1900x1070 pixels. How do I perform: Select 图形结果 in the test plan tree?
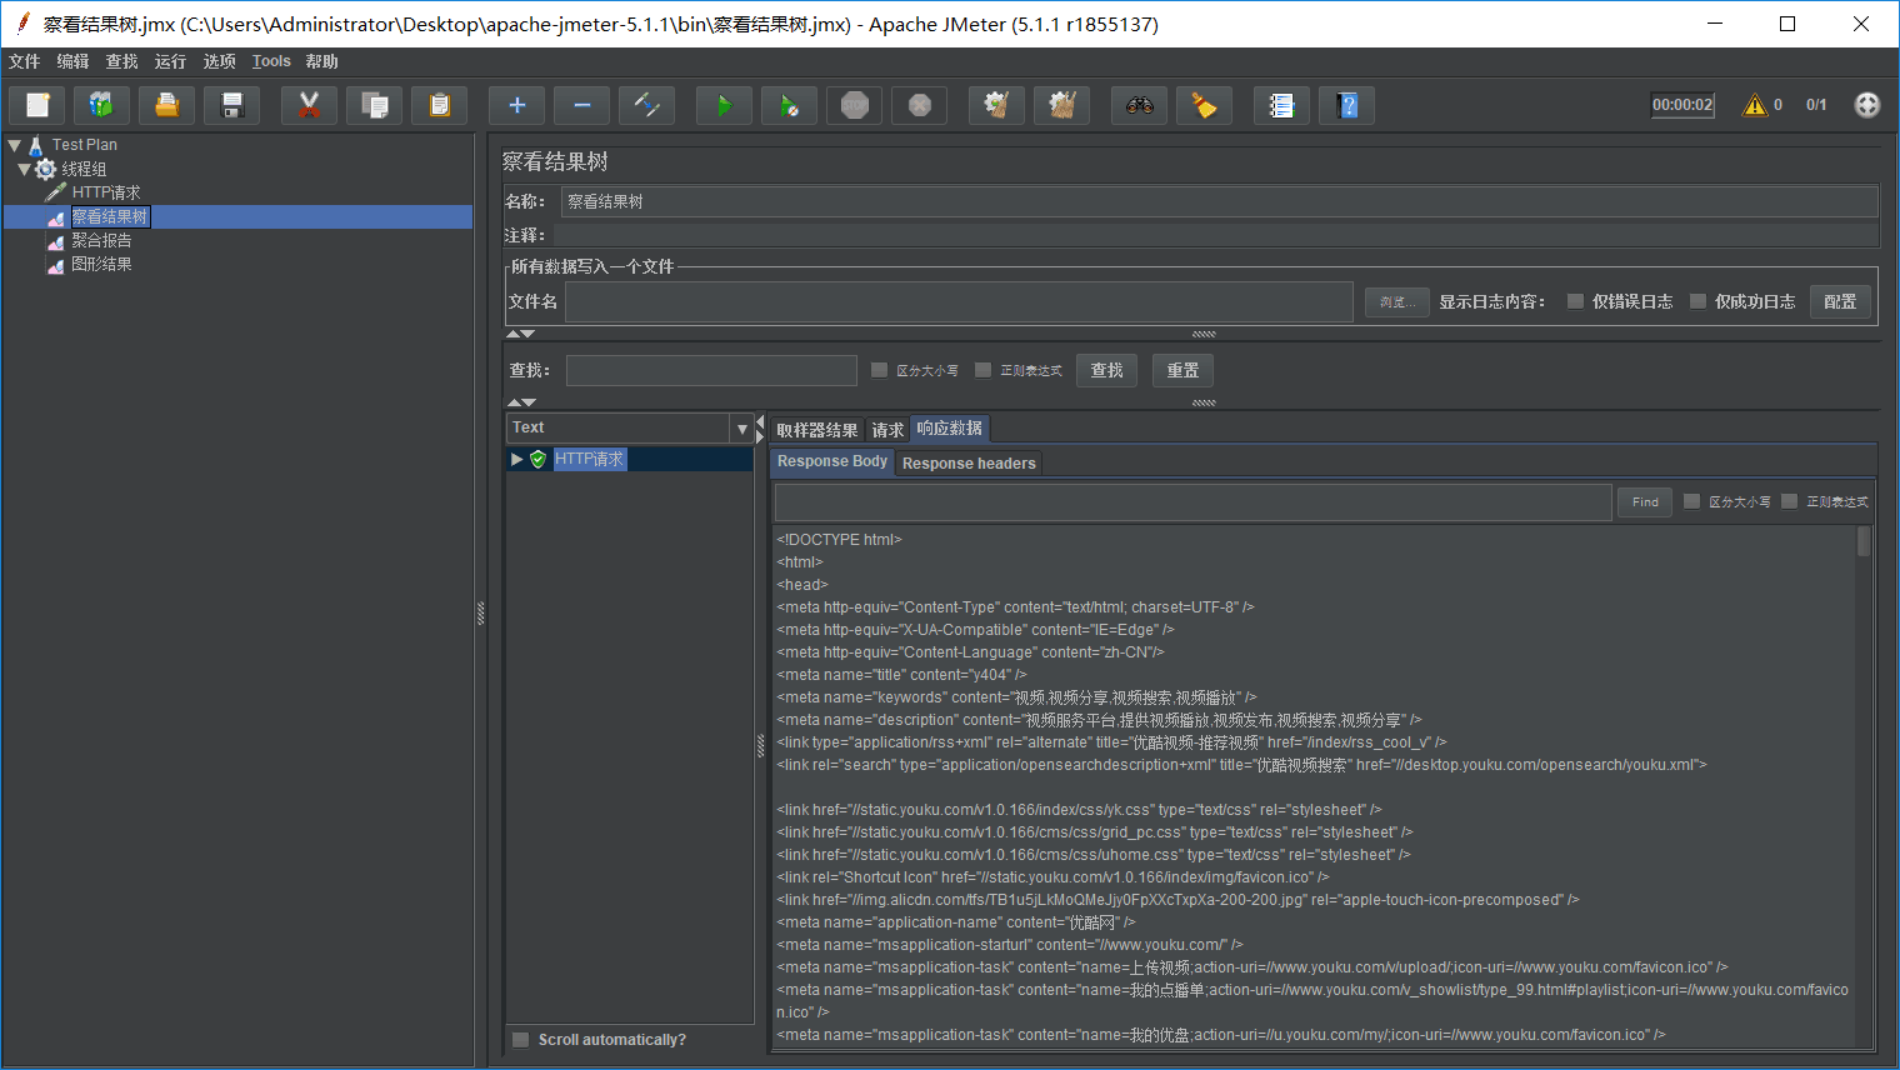tap(101, 265)
